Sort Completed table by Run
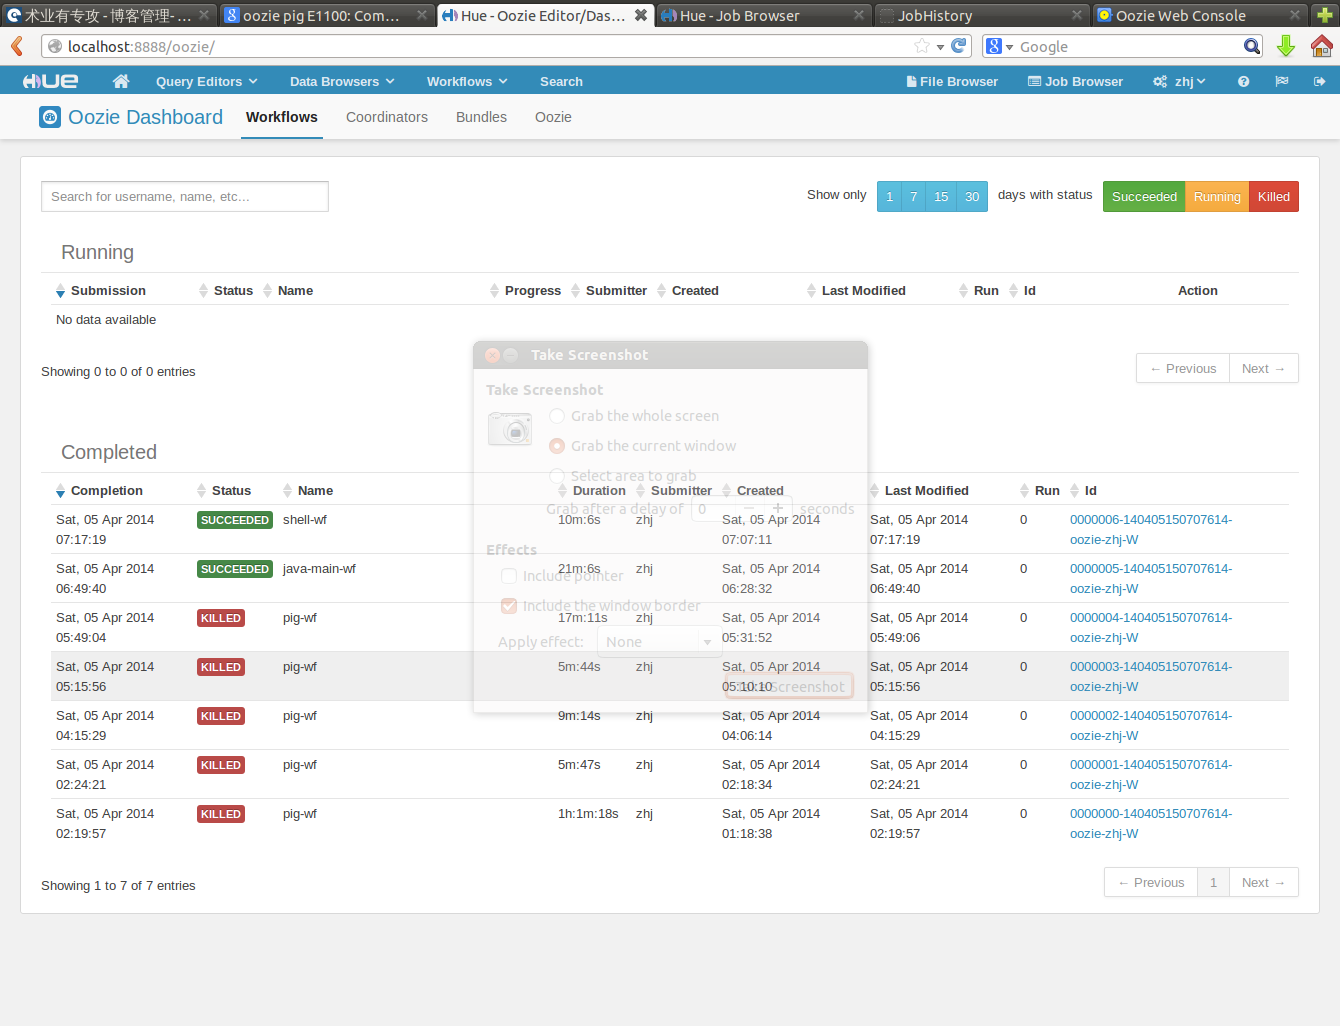 click(1040, 490)
